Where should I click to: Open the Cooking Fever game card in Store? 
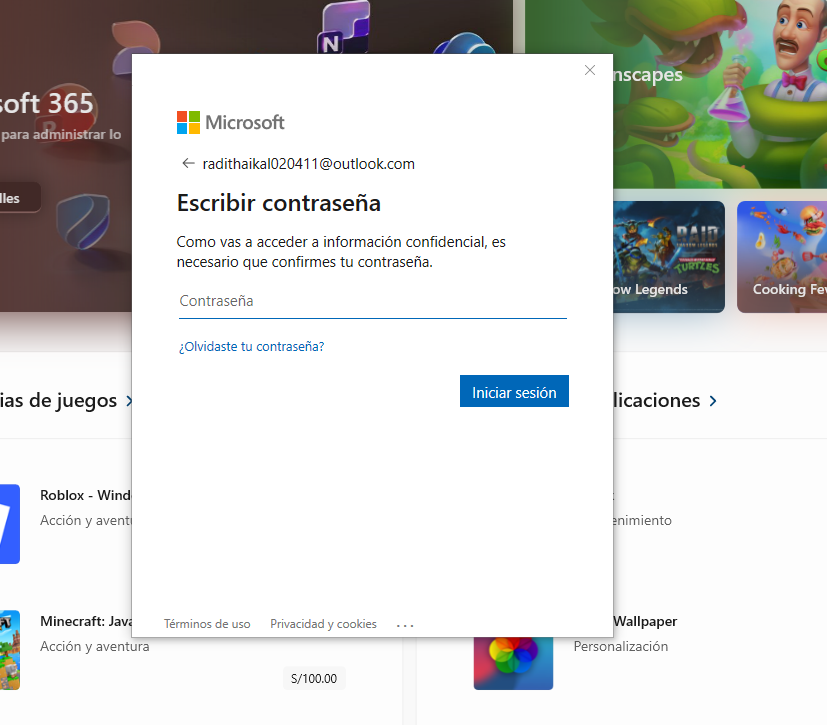coord(782,257)
